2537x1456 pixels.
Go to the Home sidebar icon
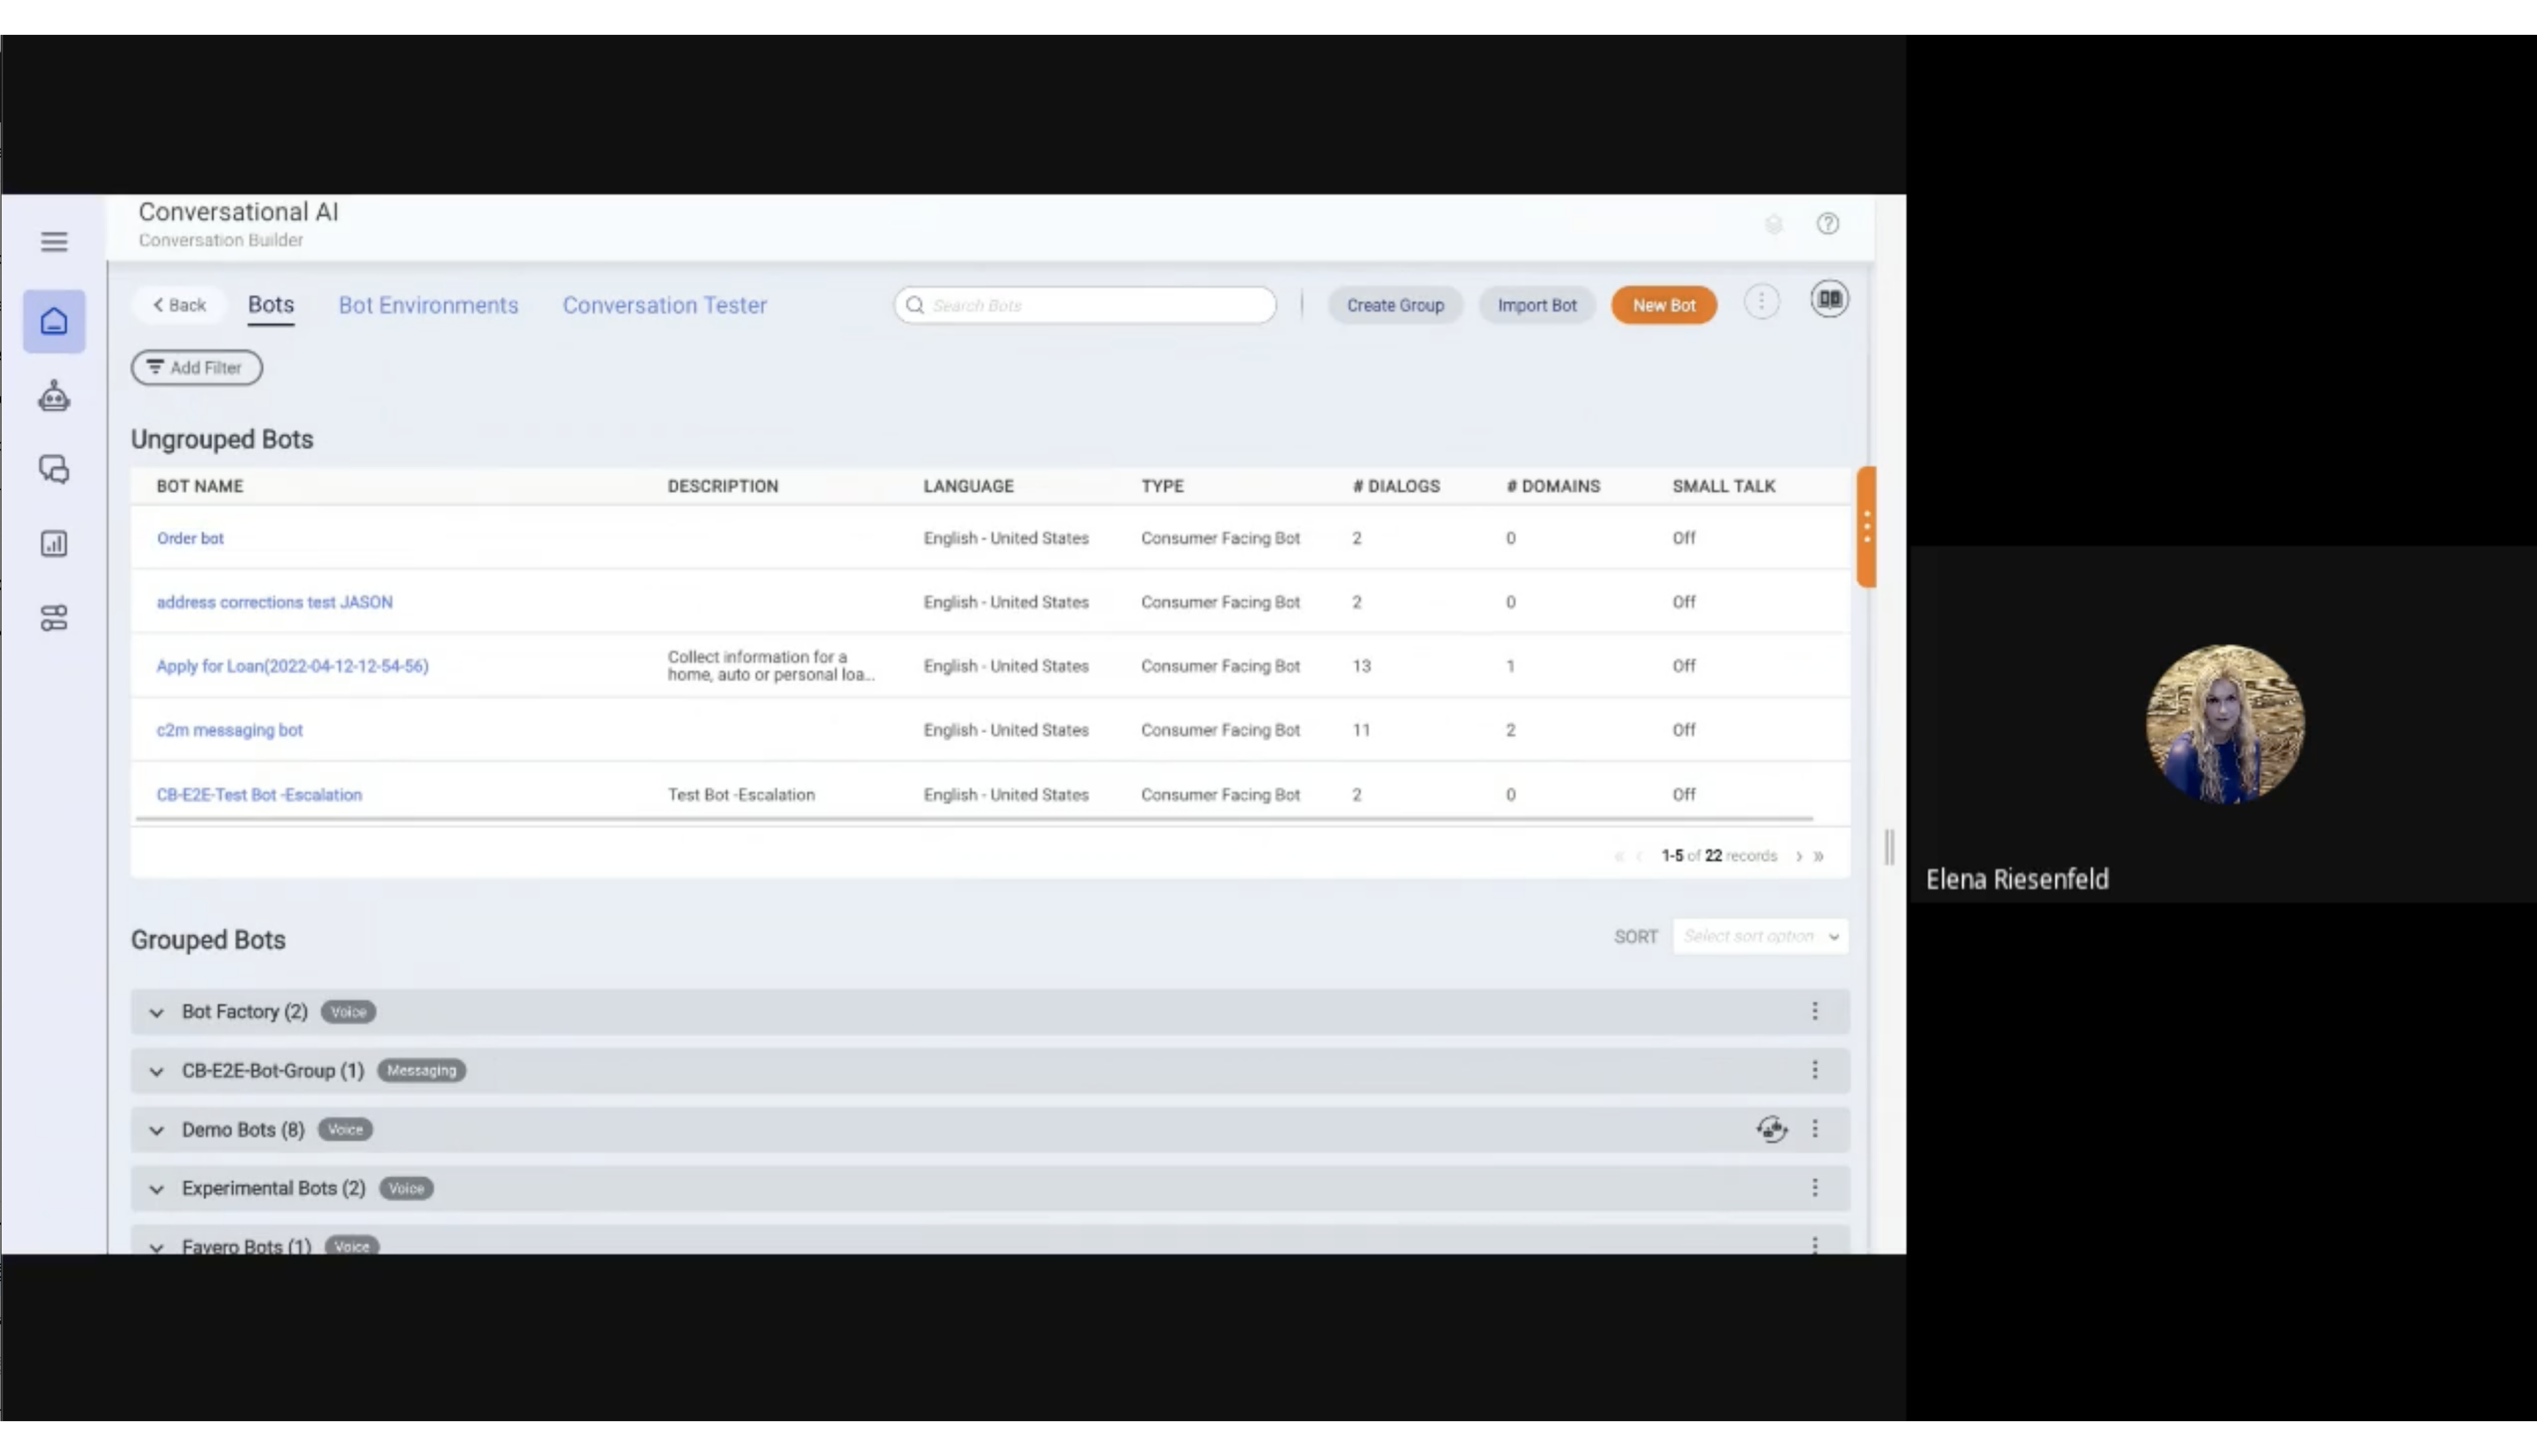pos(54,321)
